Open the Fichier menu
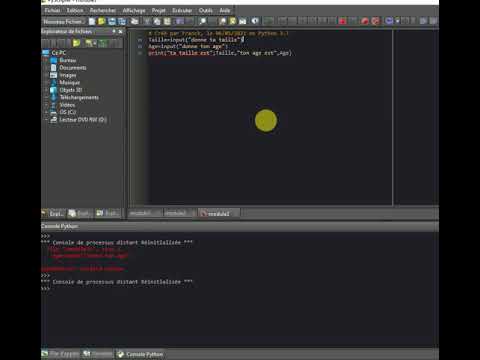The image size is (480, 360). click(x=52, y=10)
